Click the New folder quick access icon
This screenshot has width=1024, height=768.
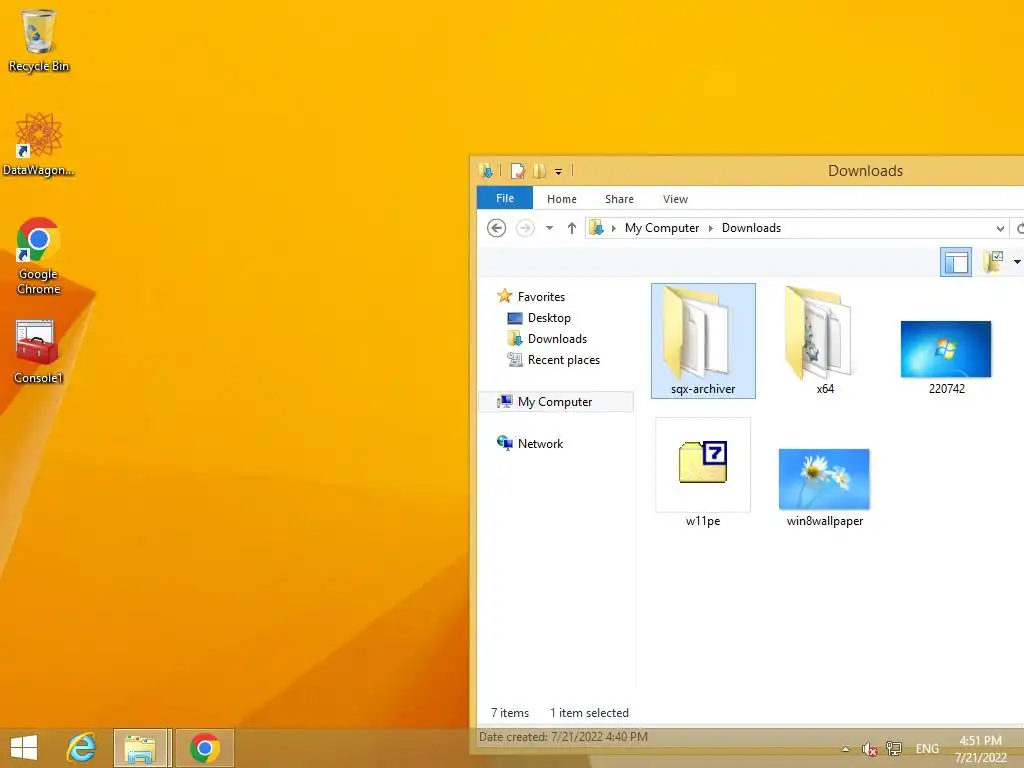pos(539,171)
